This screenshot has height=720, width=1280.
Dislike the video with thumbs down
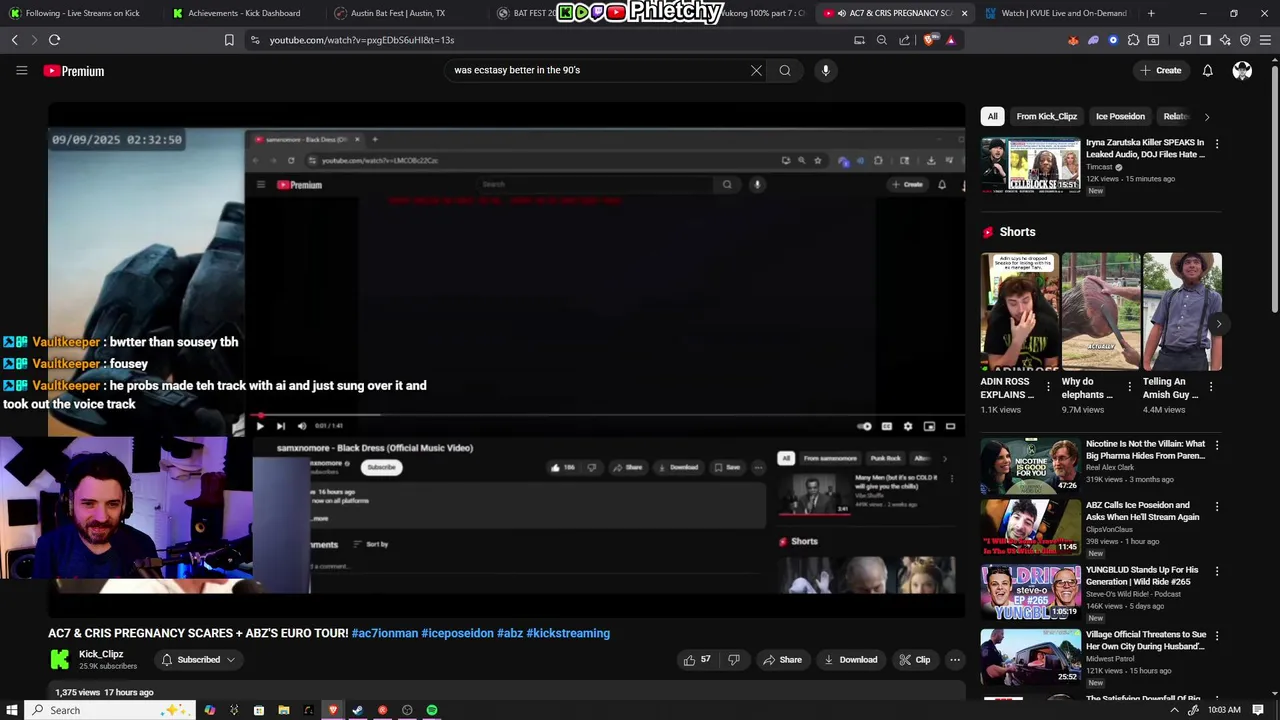[734, 660]
